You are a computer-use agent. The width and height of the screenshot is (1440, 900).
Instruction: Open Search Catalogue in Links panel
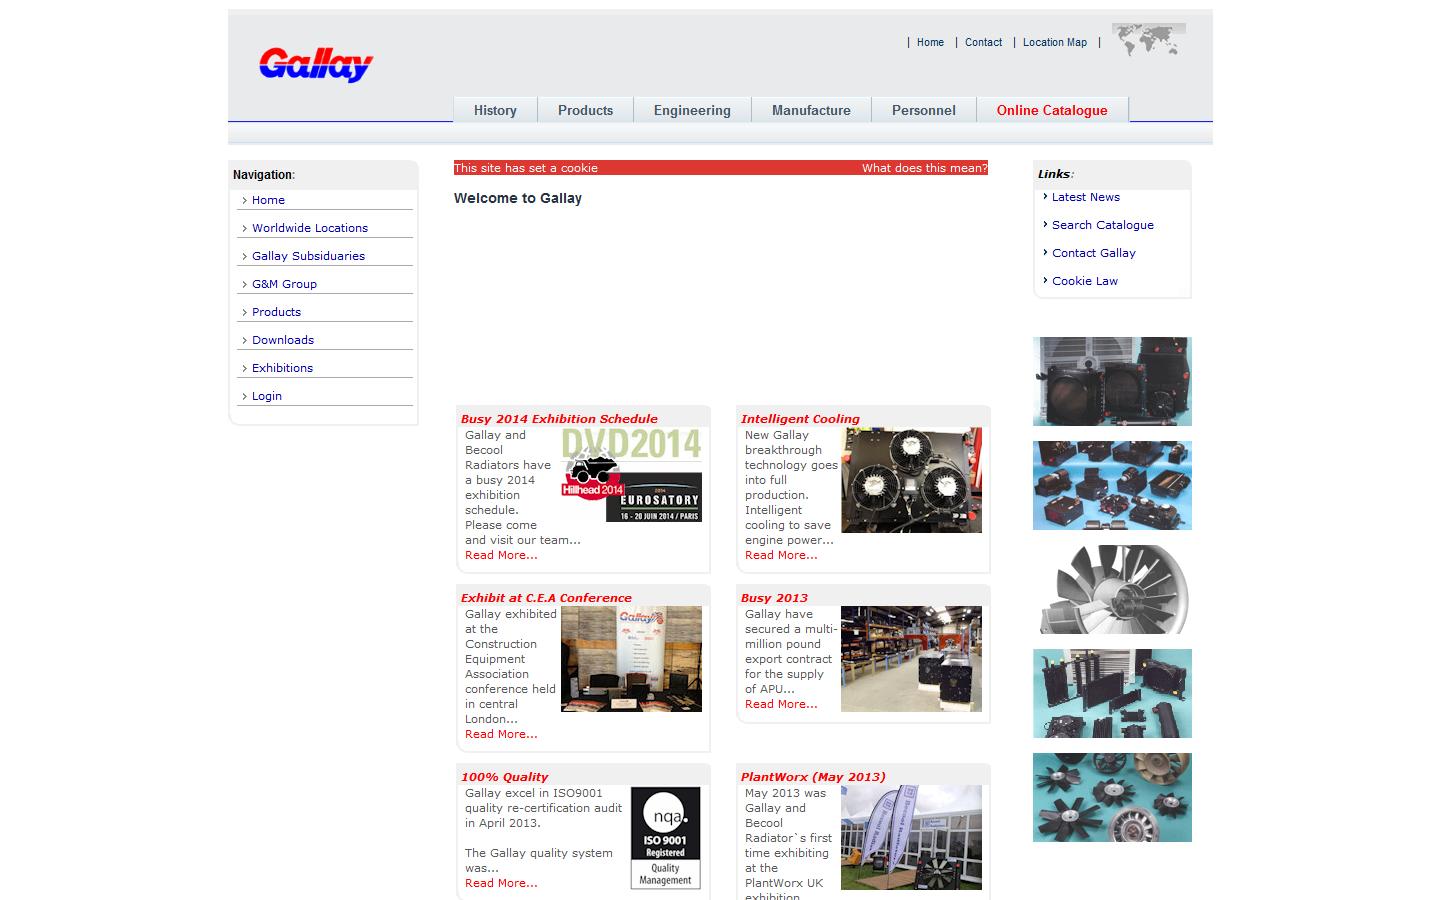(x=1102, y=225)
